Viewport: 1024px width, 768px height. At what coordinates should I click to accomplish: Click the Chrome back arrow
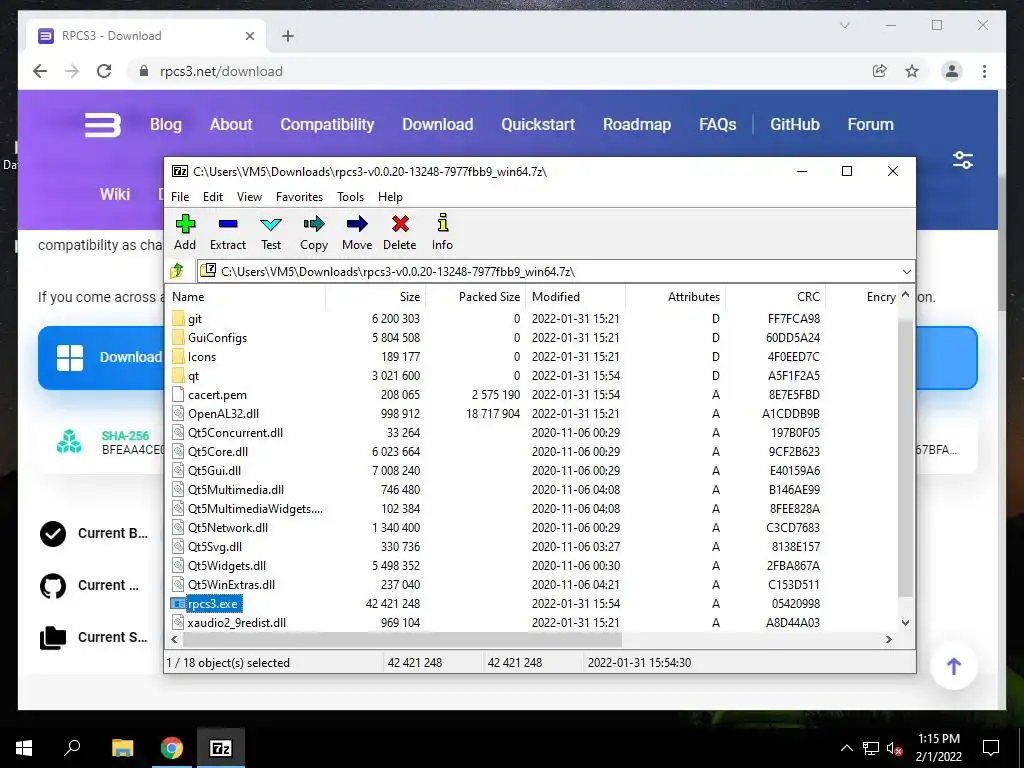point(40,71)
